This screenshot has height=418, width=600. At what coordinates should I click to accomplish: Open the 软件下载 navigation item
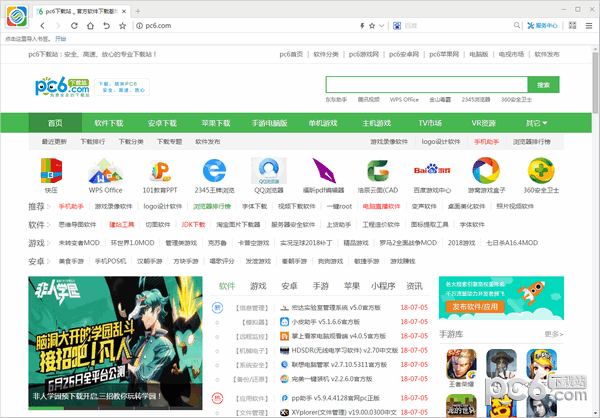pyautogui.click(x=109, y=123)
